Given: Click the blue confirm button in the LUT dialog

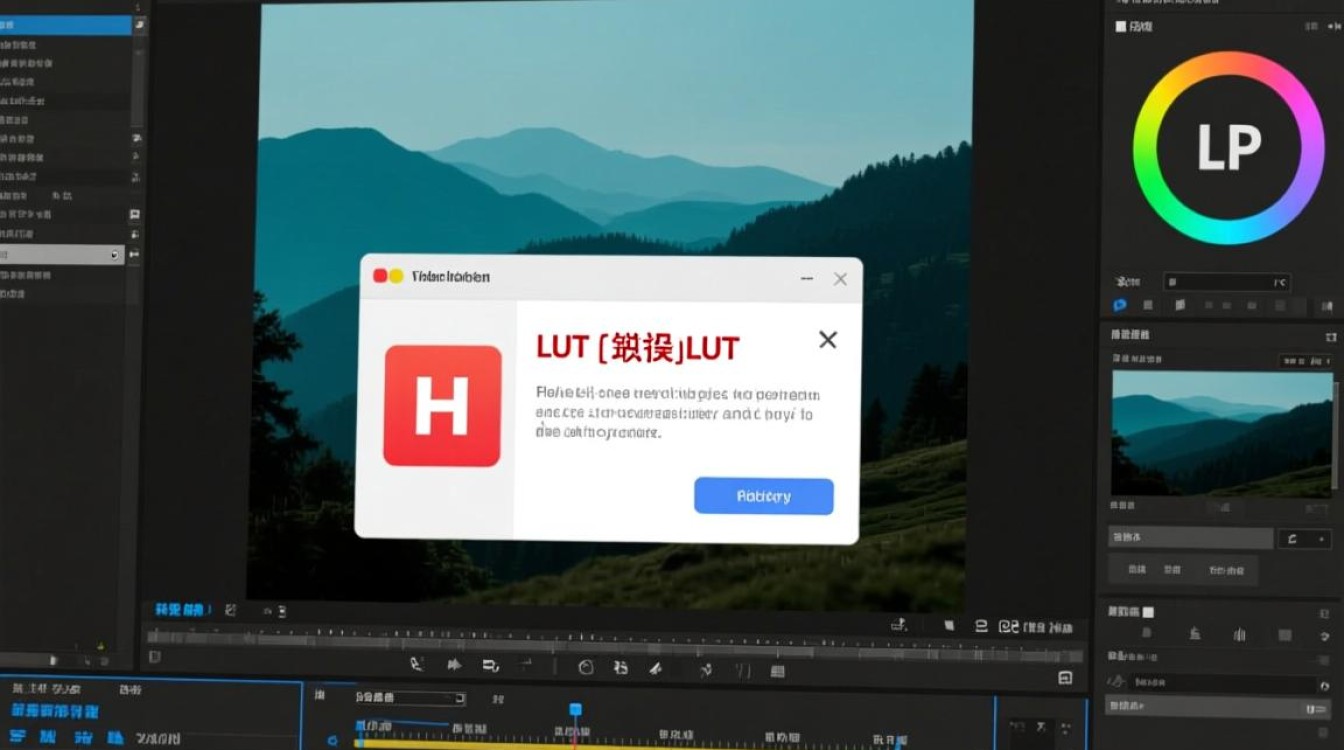Looking at the screenshot, I should 763,496.
